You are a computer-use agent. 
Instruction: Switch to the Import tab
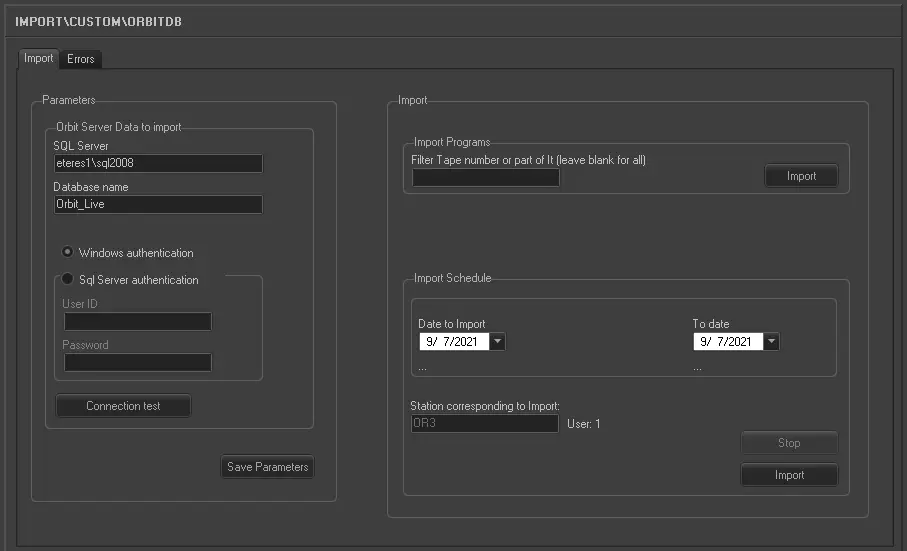[39, 59]
